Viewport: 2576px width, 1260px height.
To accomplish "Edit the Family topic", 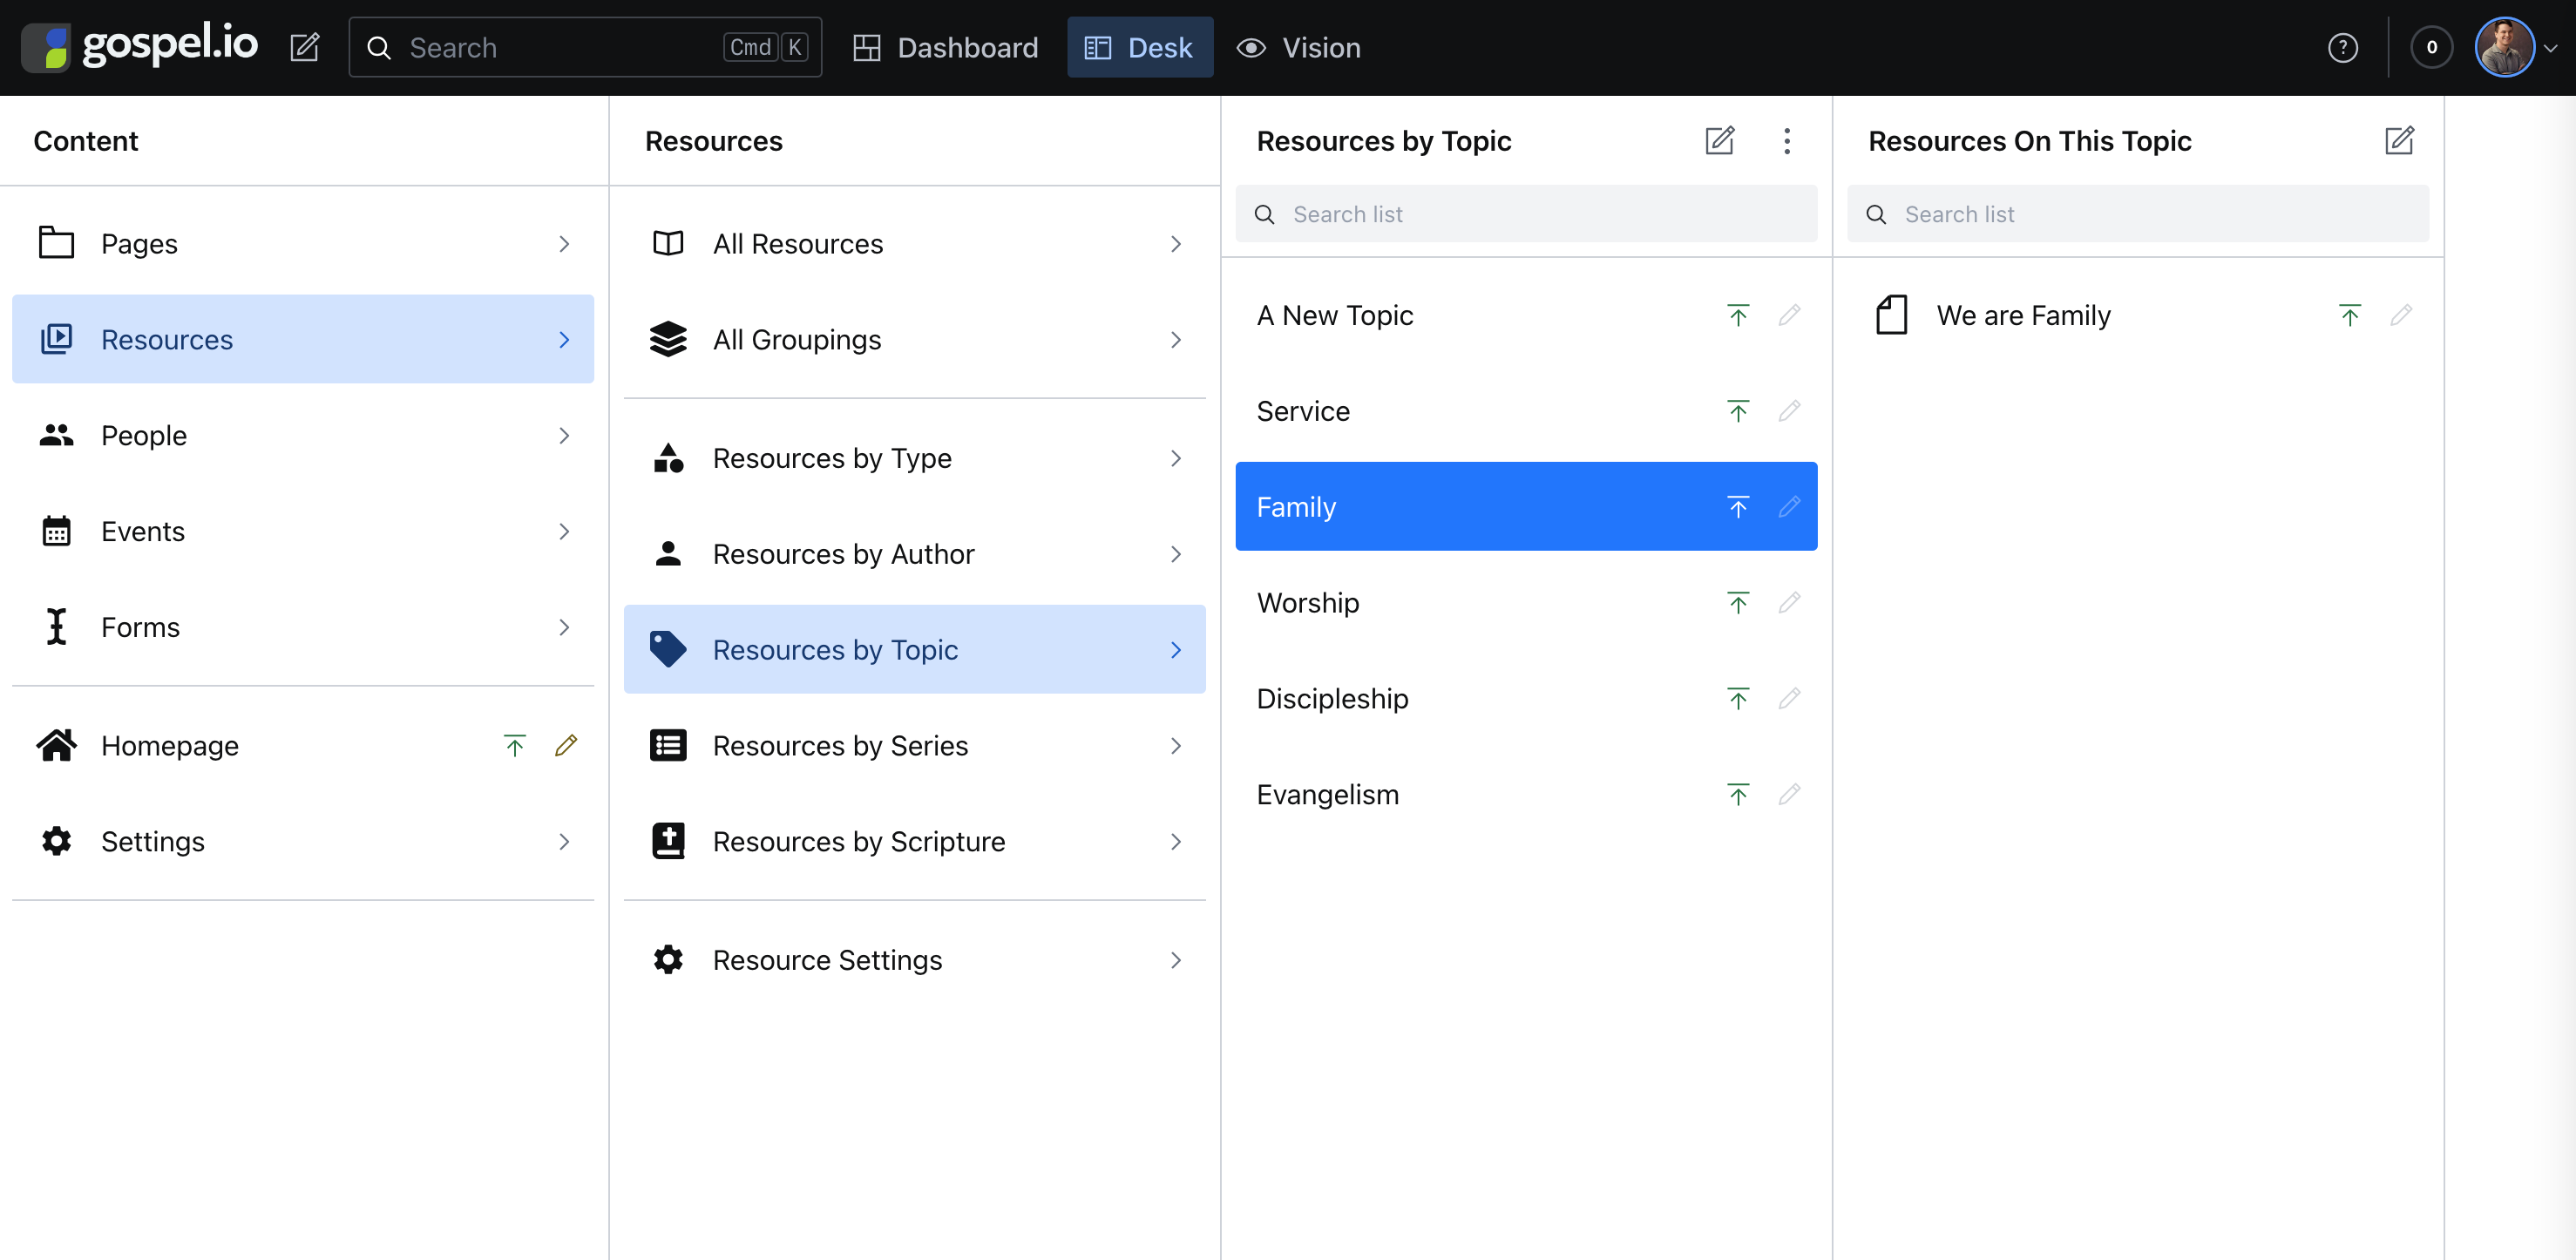I will [x=1789, y=507].
